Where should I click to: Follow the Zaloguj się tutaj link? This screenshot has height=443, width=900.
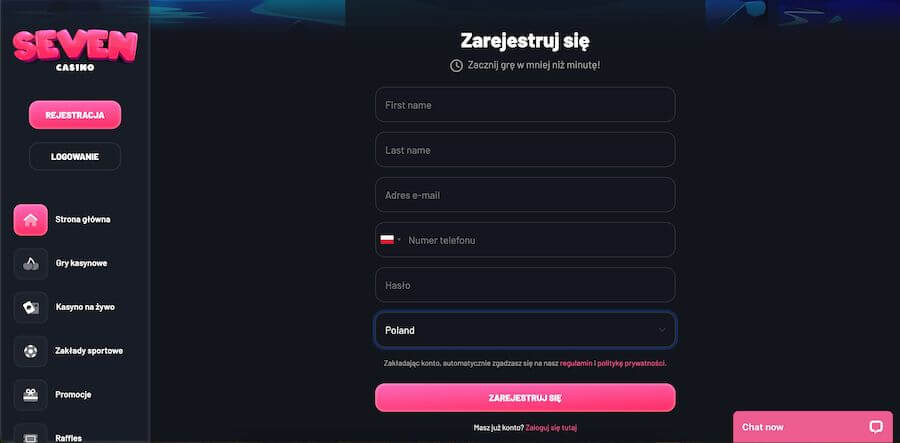click(x=551, y=428)
